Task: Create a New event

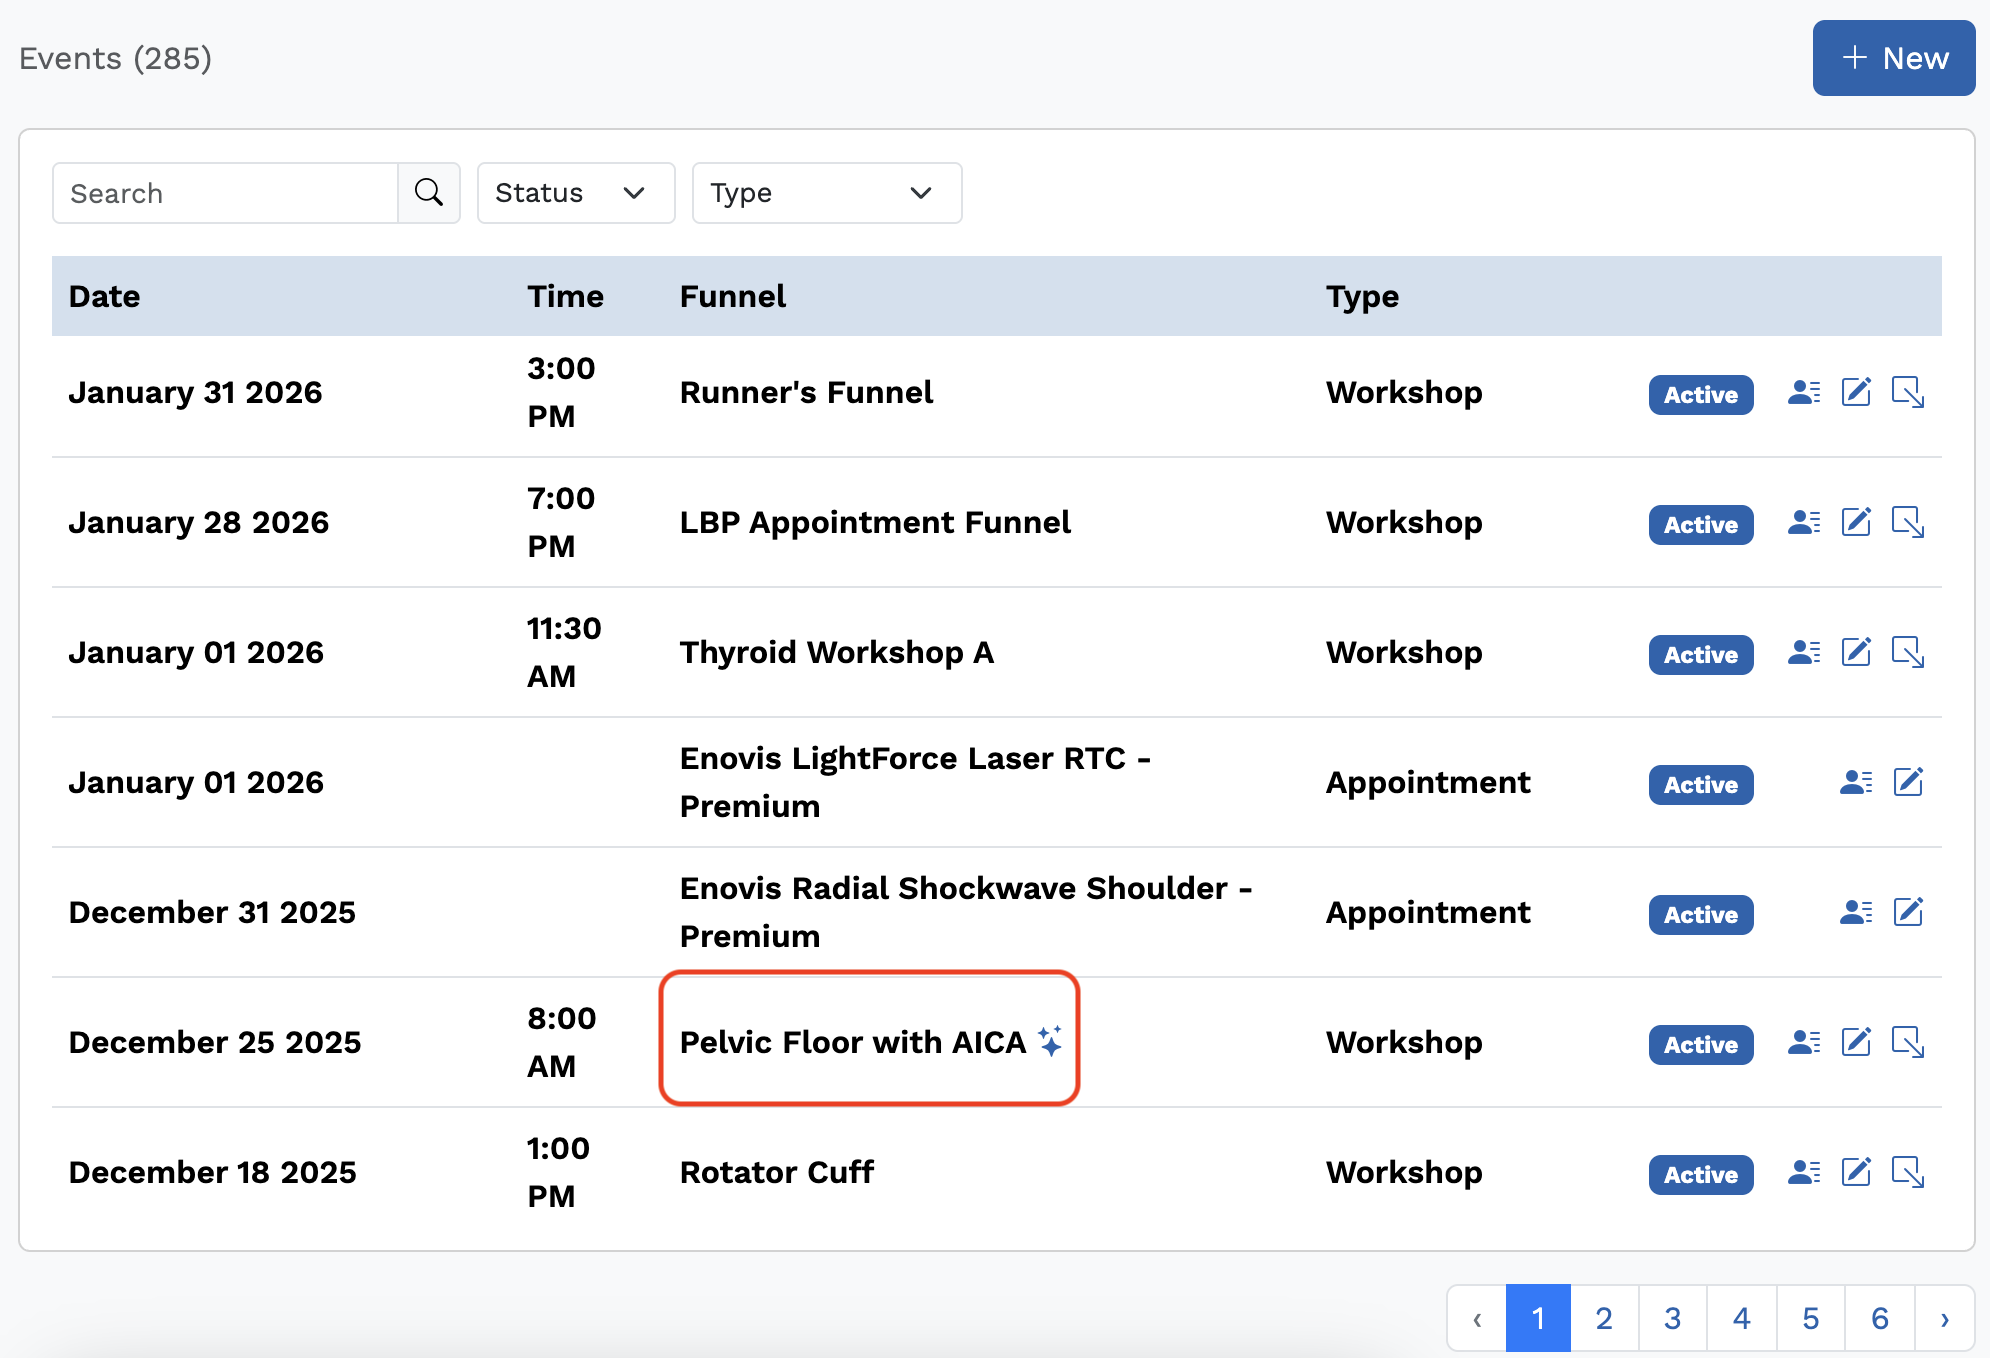Action: pyautogui.click(x=1893, y=58)
